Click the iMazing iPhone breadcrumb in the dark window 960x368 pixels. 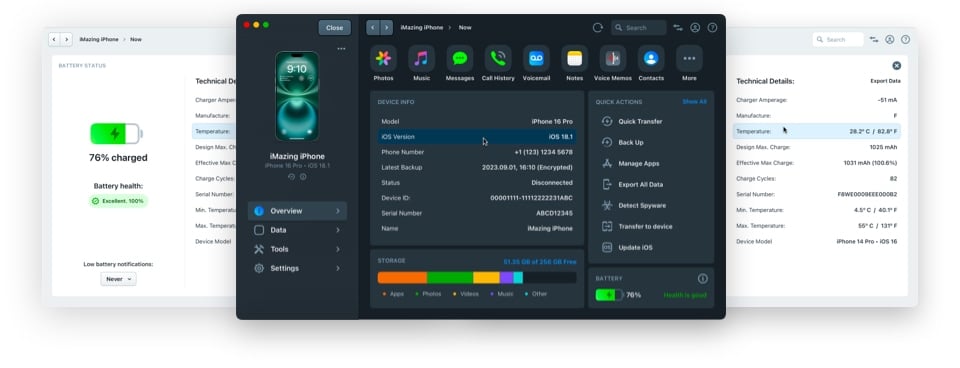421,28
